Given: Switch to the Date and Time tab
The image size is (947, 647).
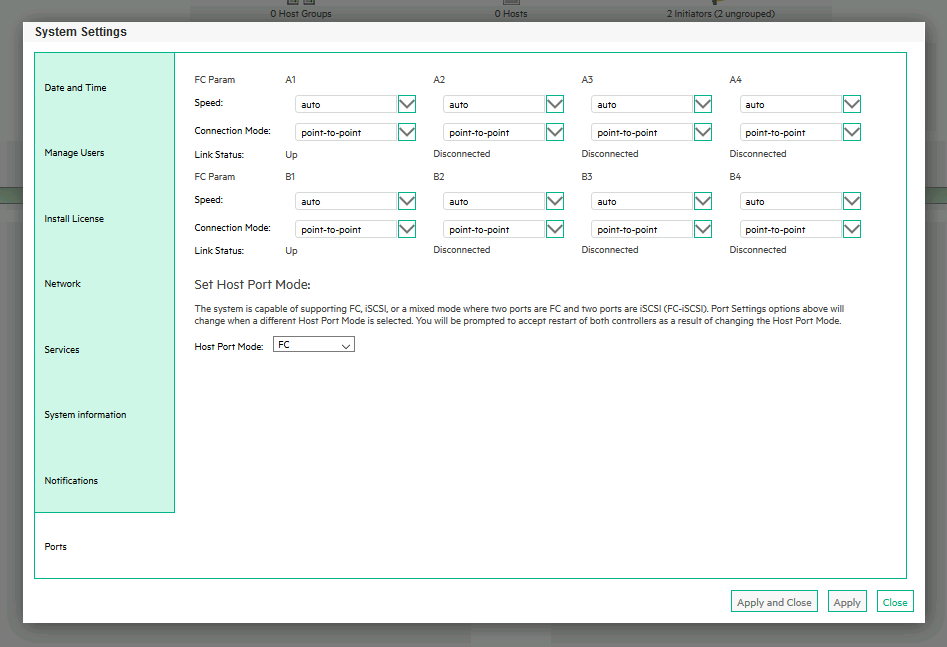Looking at the screenshot, I should point(104,88).
